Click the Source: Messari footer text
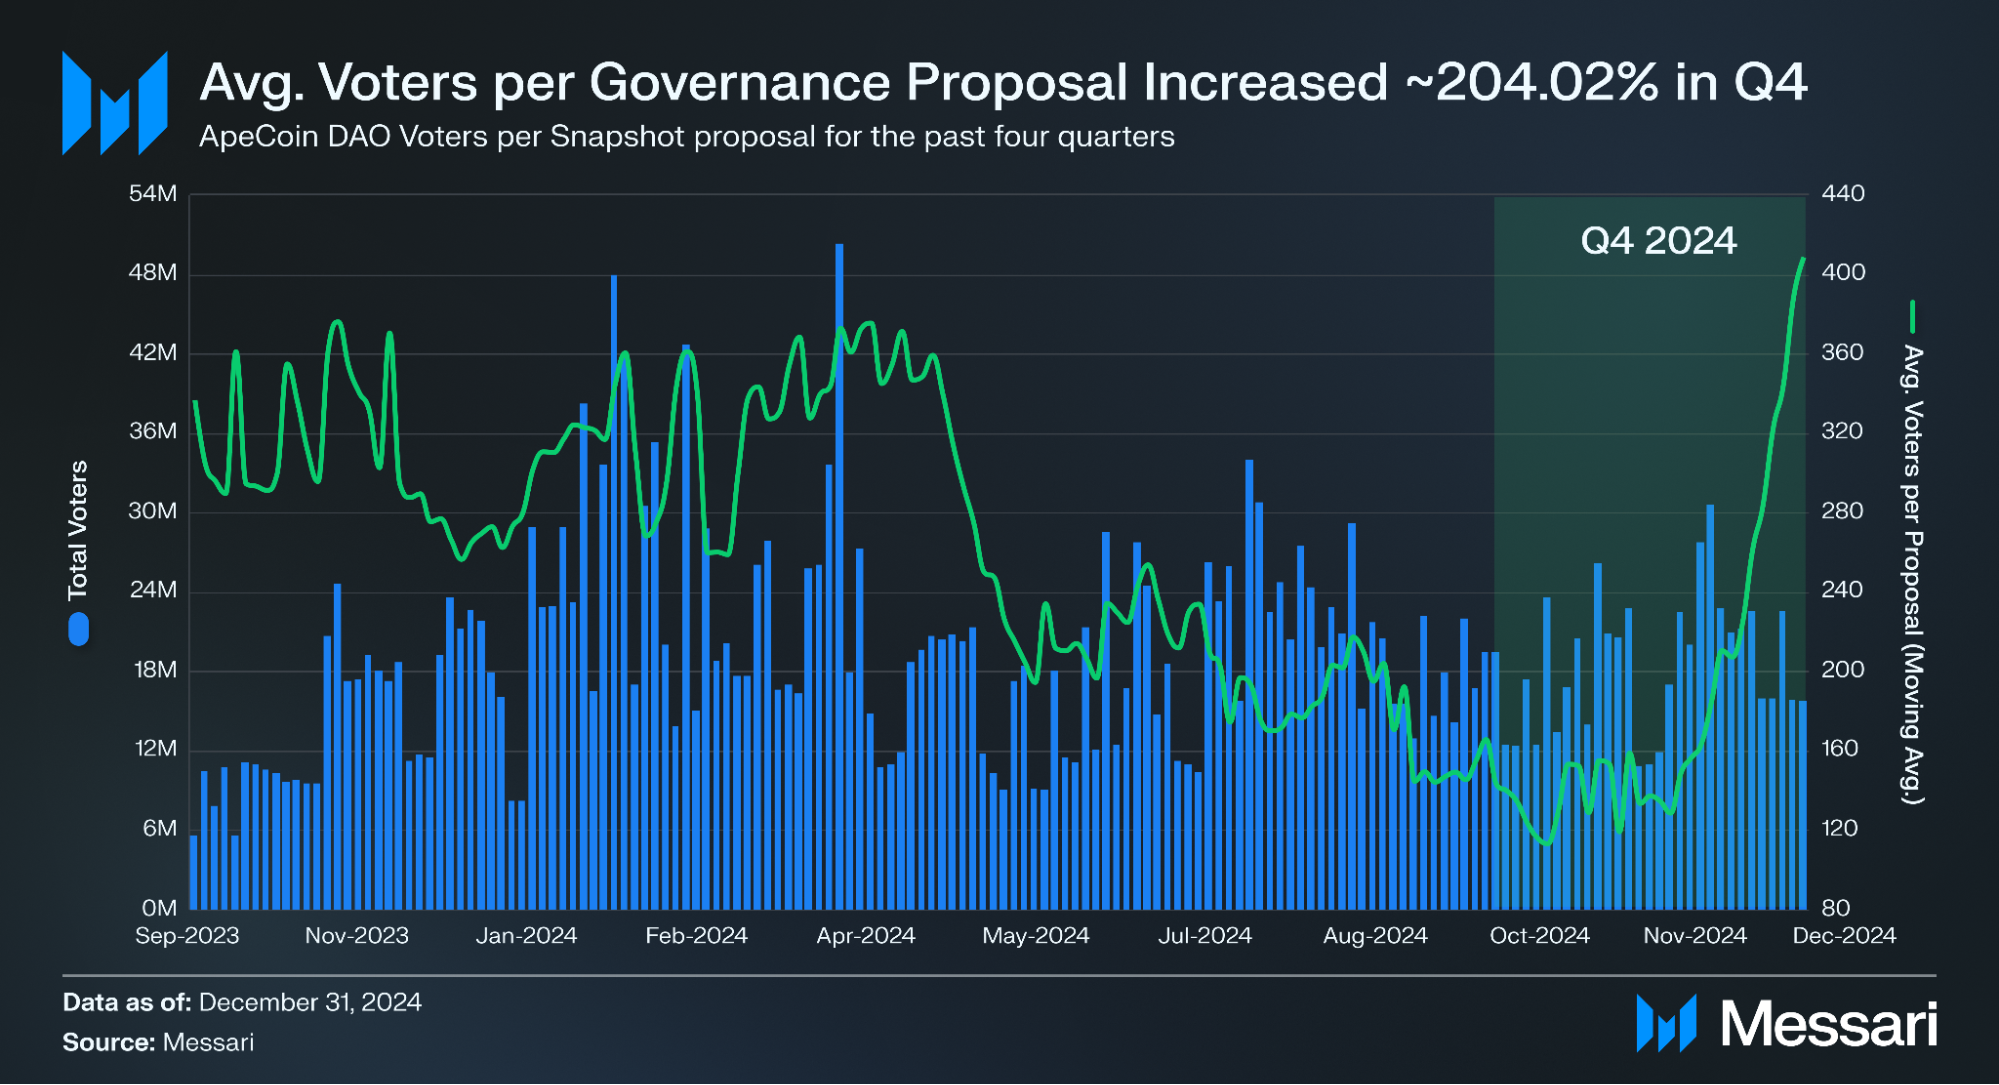This screenshot has height=1085, width=1999. point(158,1042)
